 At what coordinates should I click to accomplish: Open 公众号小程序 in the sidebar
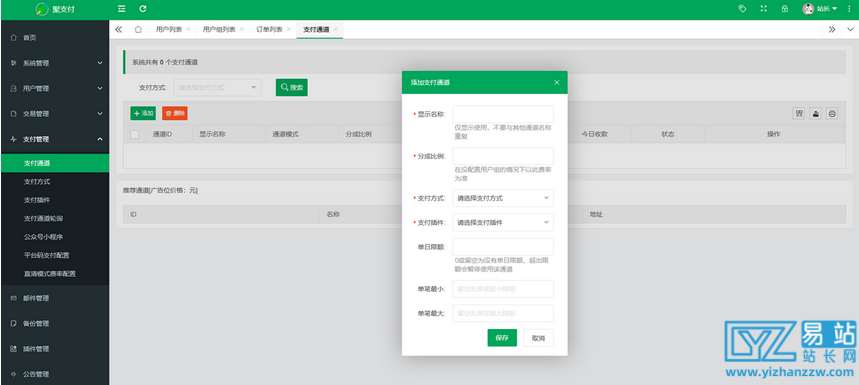[55, 237]
